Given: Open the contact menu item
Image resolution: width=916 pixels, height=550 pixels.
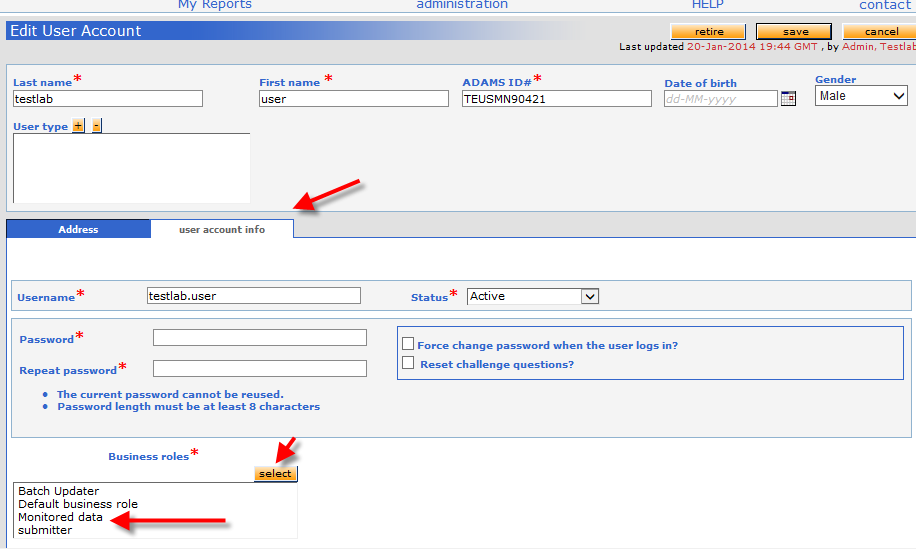Looking at the screenshot, I should pyautogui.click(x=884, y=5).
